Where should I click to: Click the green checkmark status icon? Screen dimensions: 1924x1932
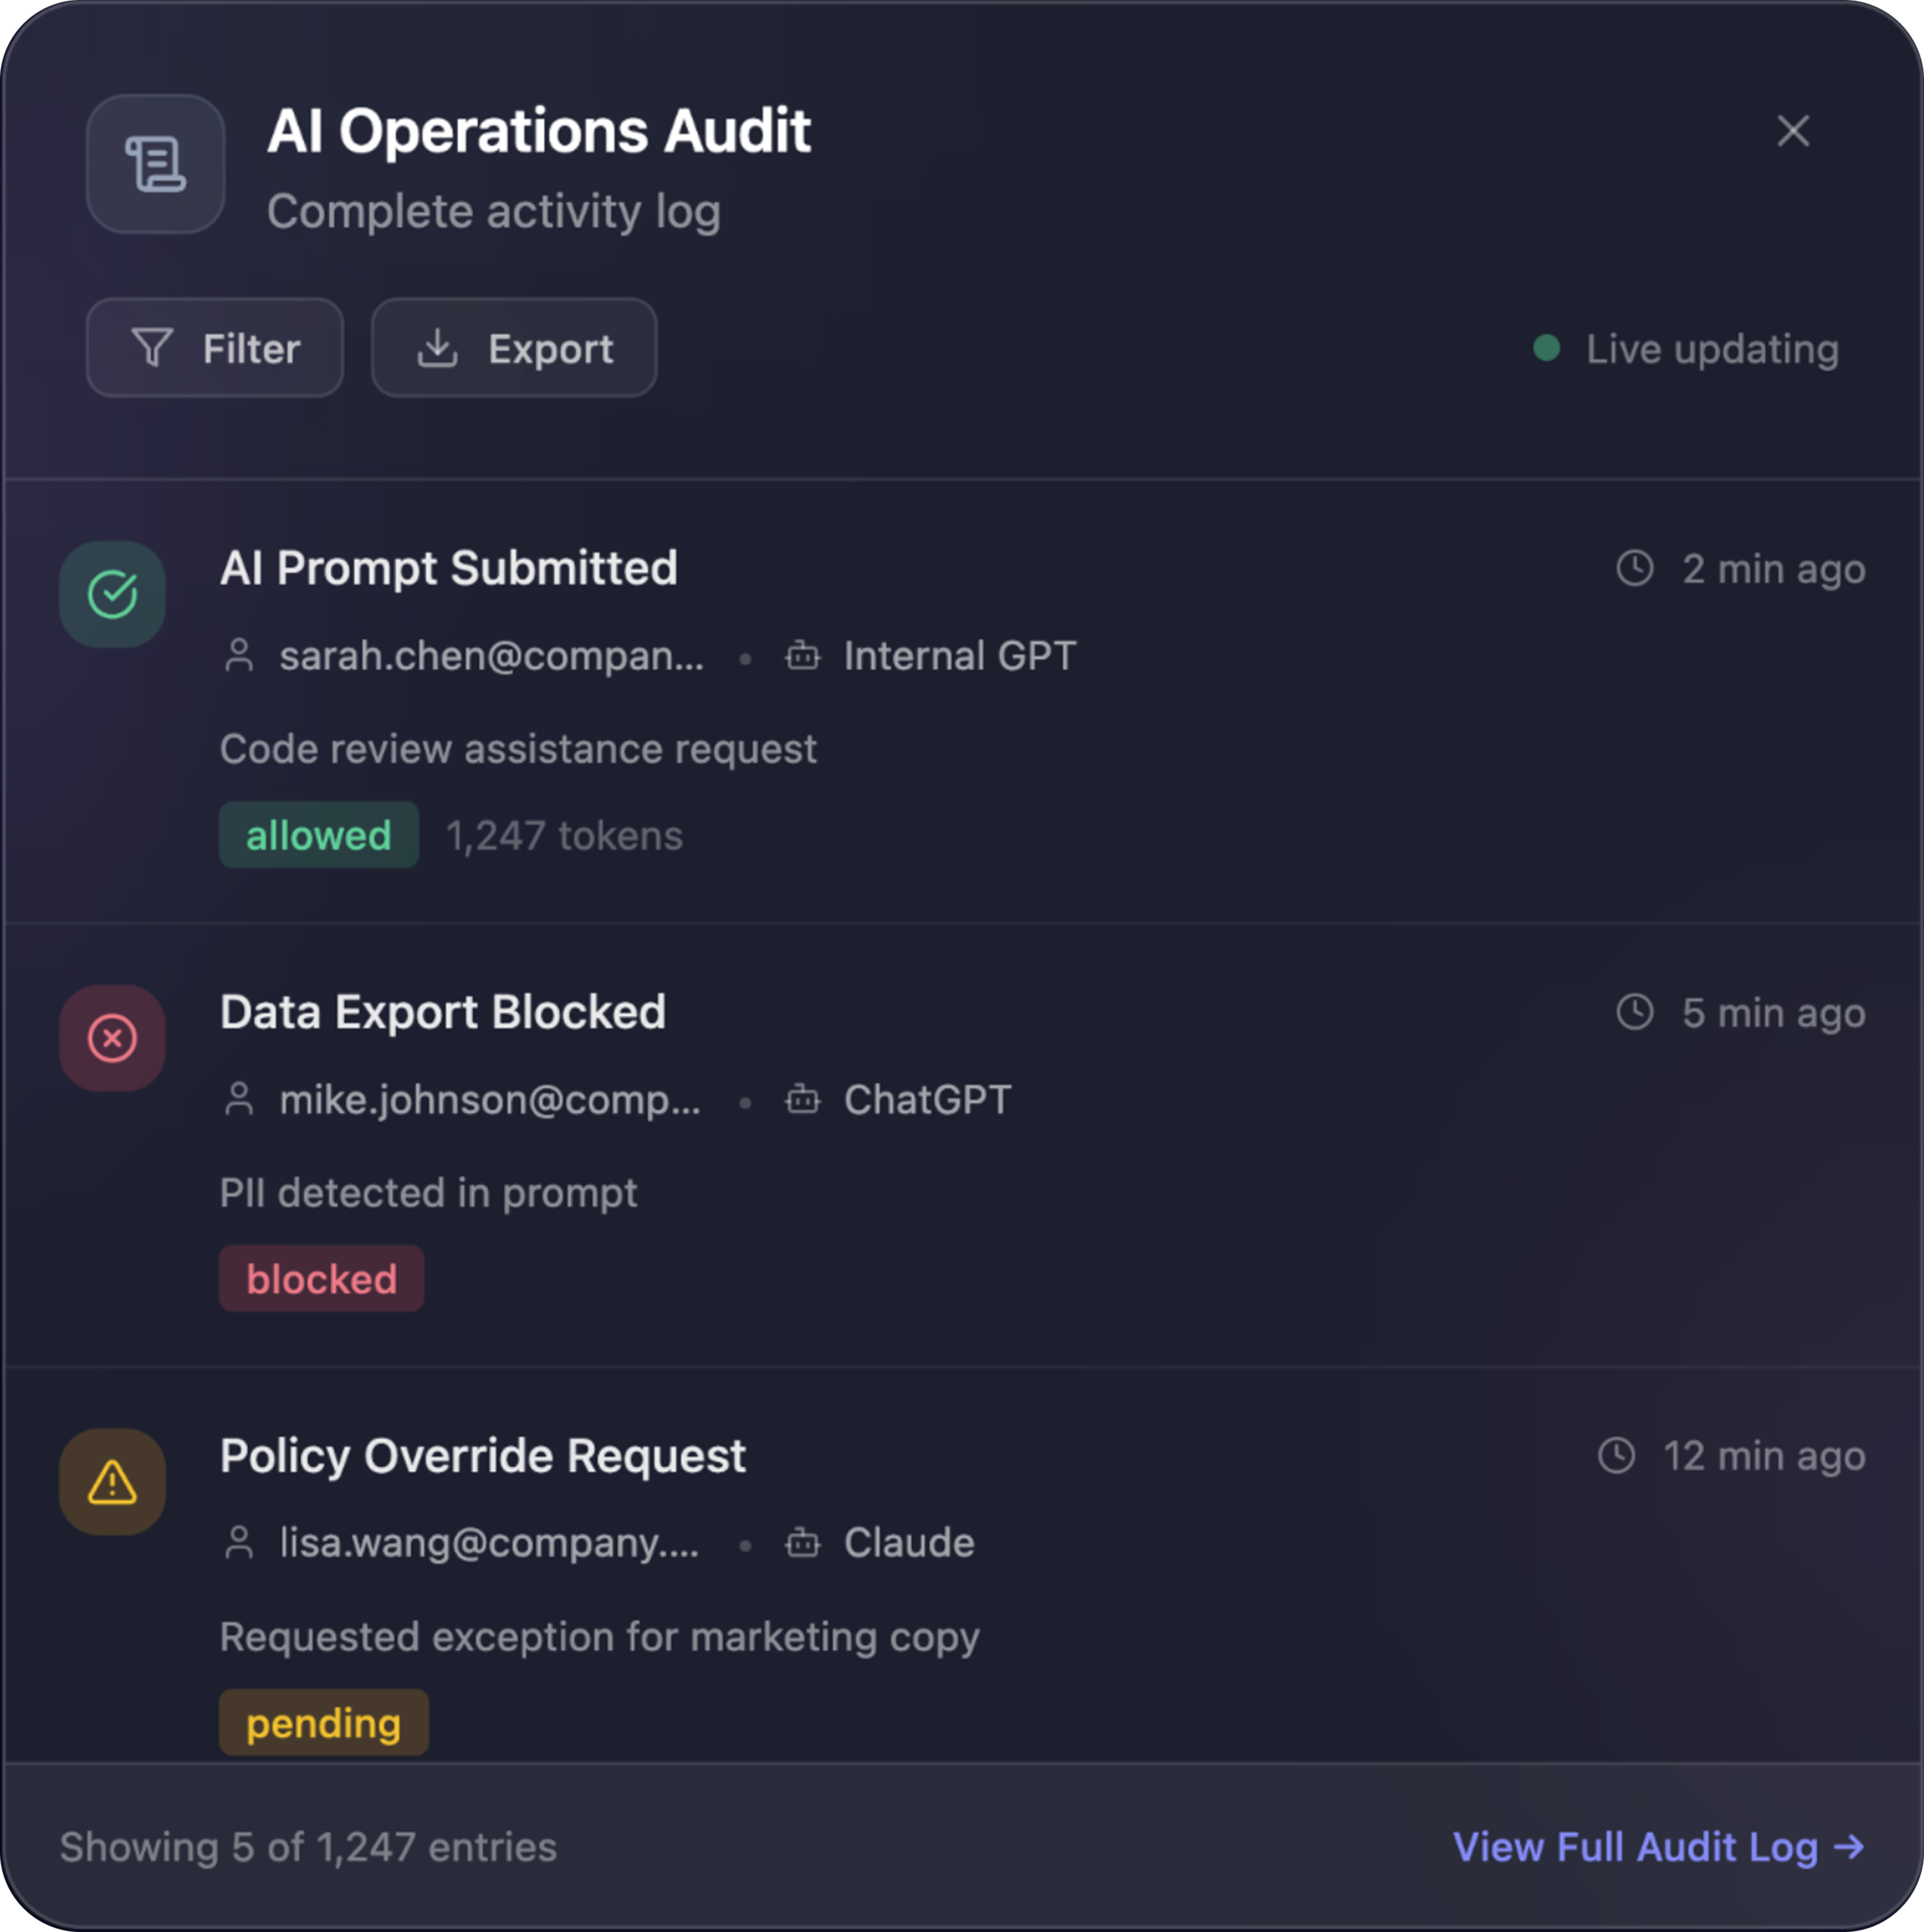pos(113,594)
